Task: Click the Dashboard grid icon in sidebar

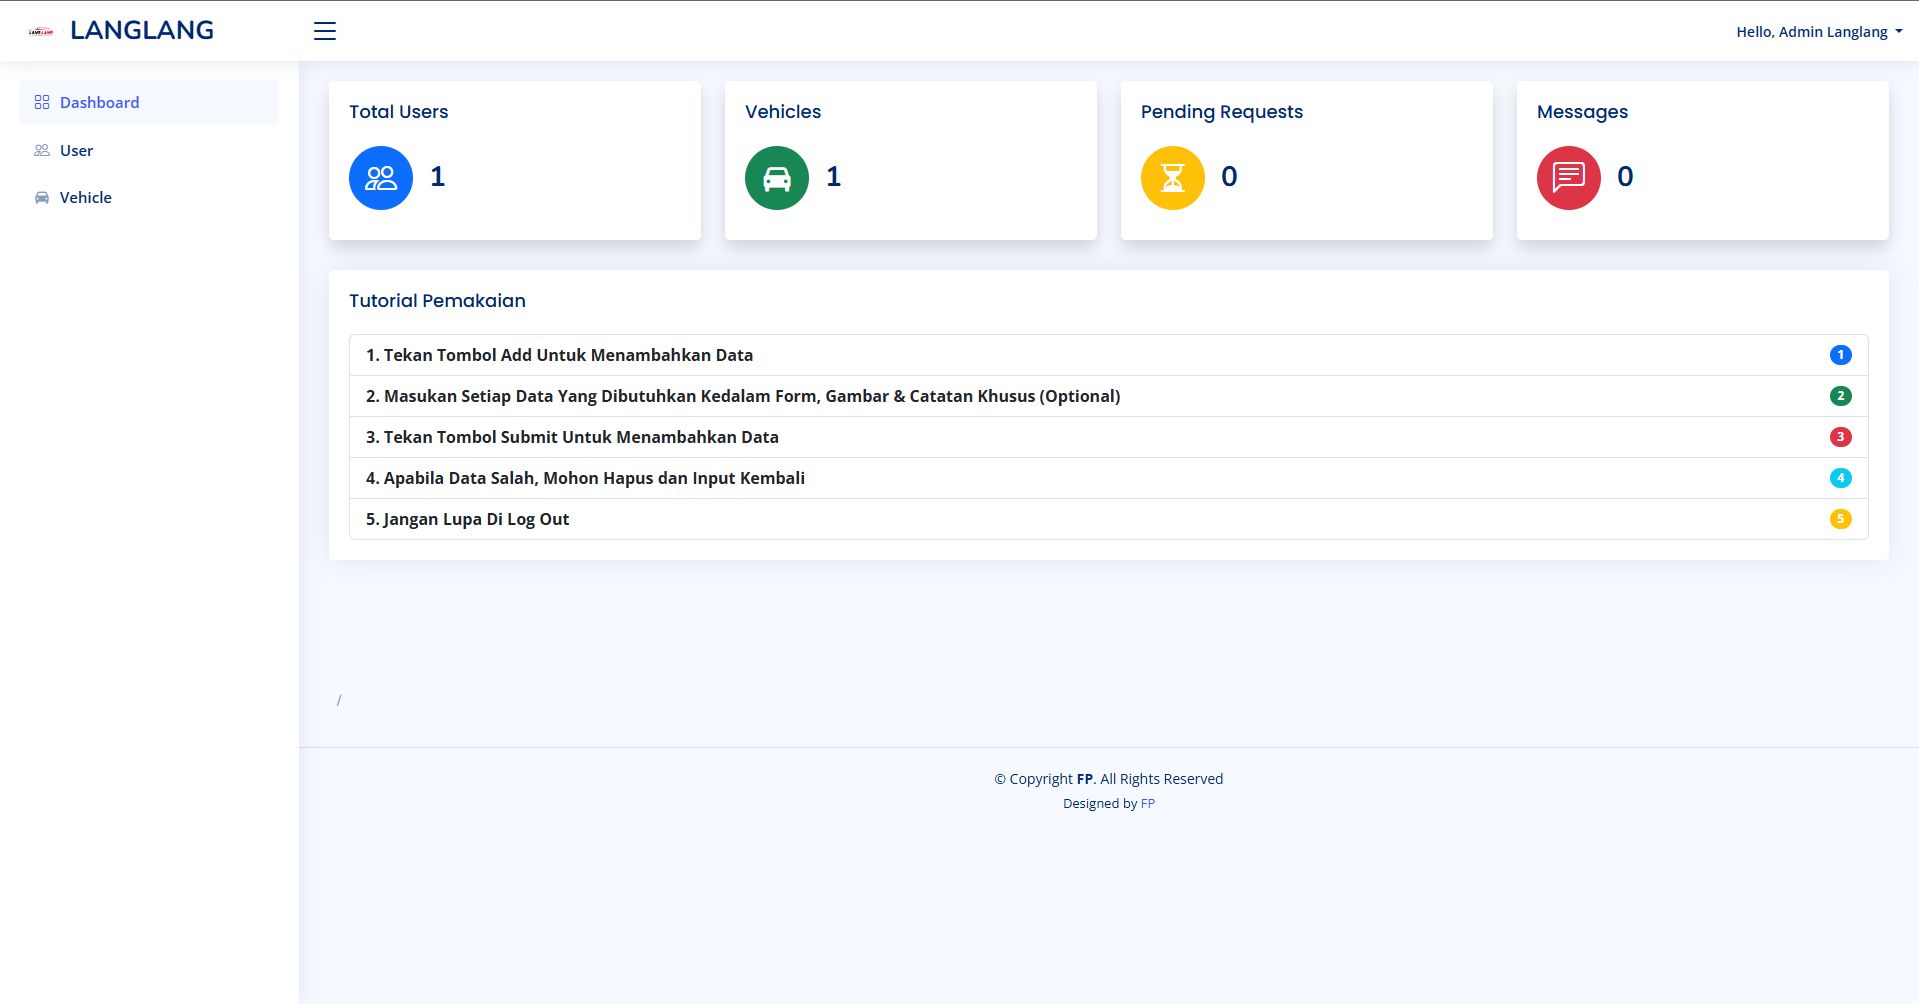Action: point(42,102)
